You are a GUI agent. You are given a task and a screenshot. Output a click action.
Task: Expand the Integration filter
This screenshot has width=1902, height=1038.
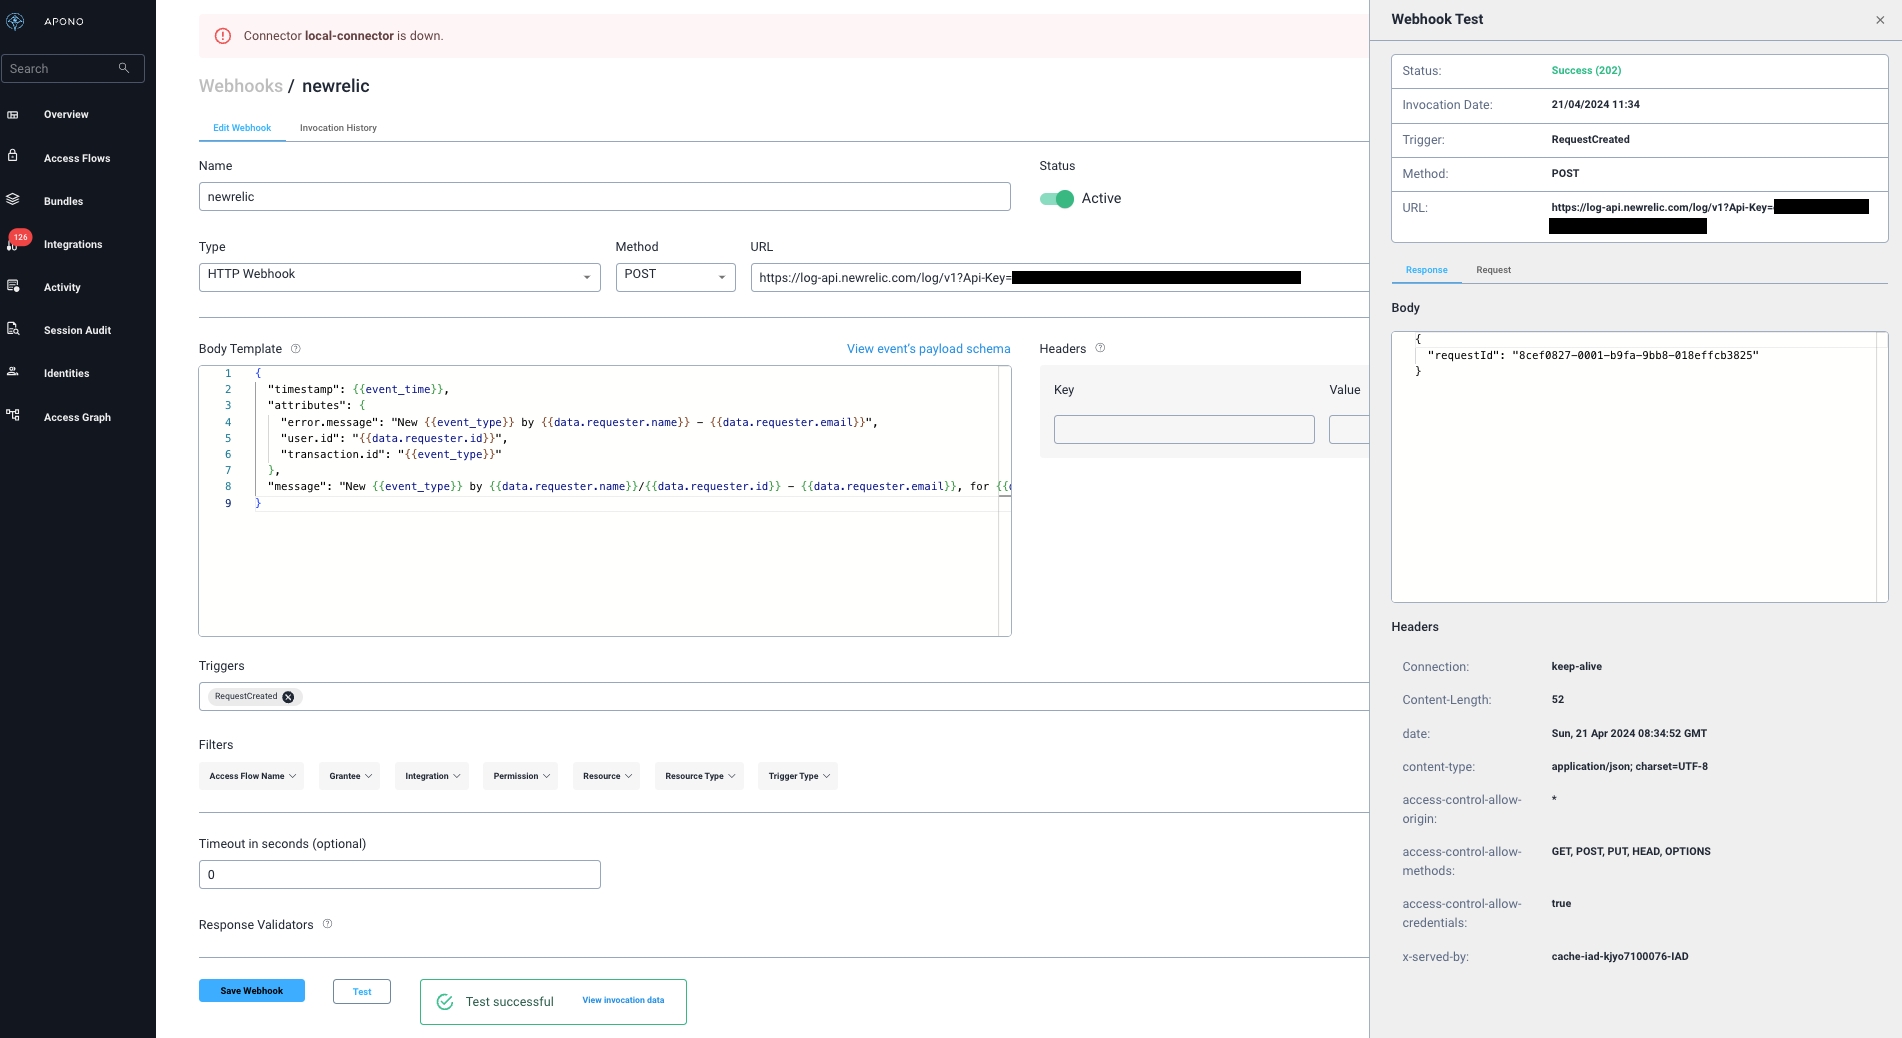tap(432, 776)
